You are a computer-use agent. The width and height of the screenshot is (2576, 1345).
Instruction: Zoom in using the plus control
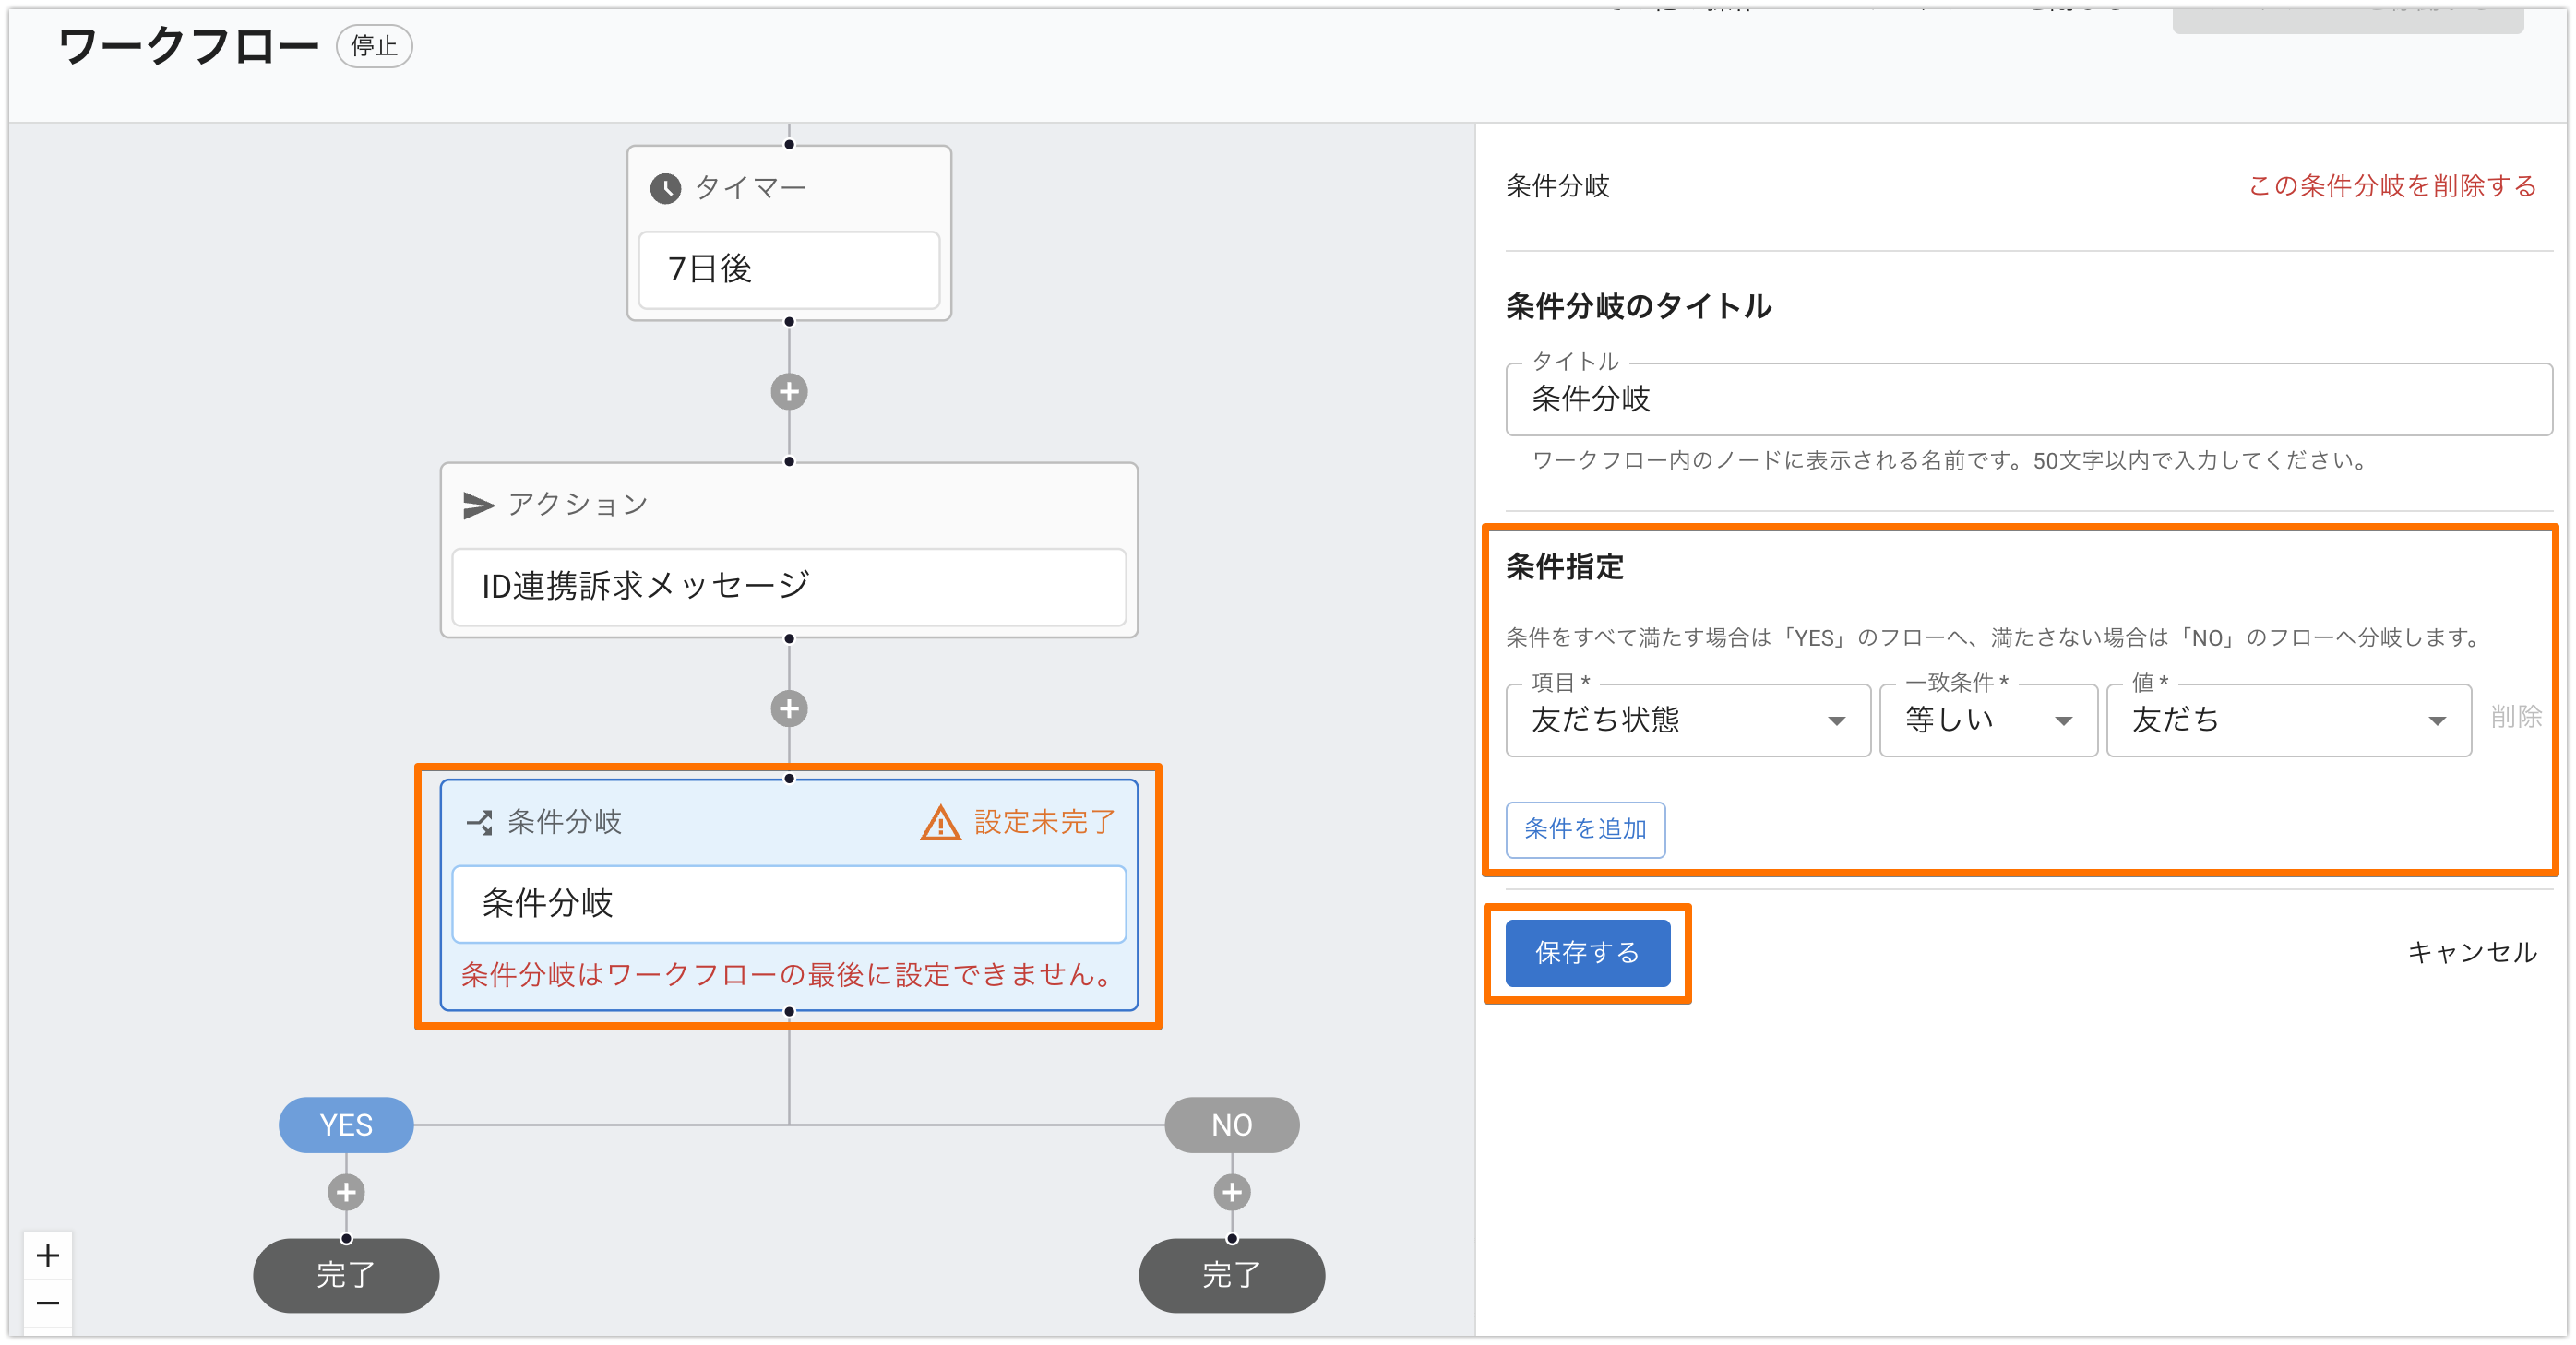point(47,1256)
